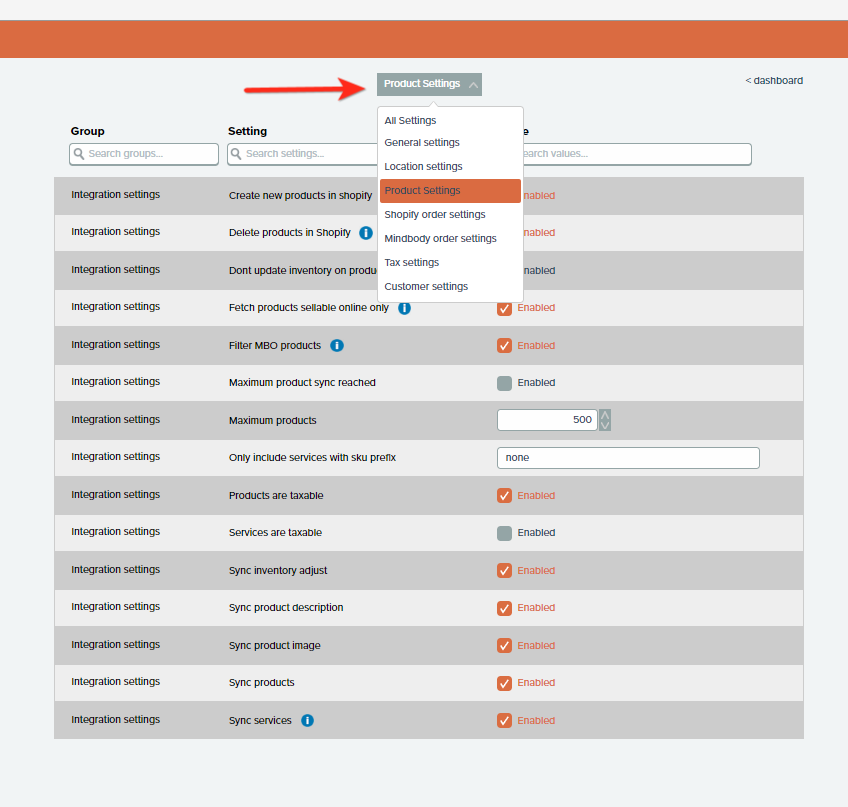Uncheck the Sync product image checkbox

(504, 646)
